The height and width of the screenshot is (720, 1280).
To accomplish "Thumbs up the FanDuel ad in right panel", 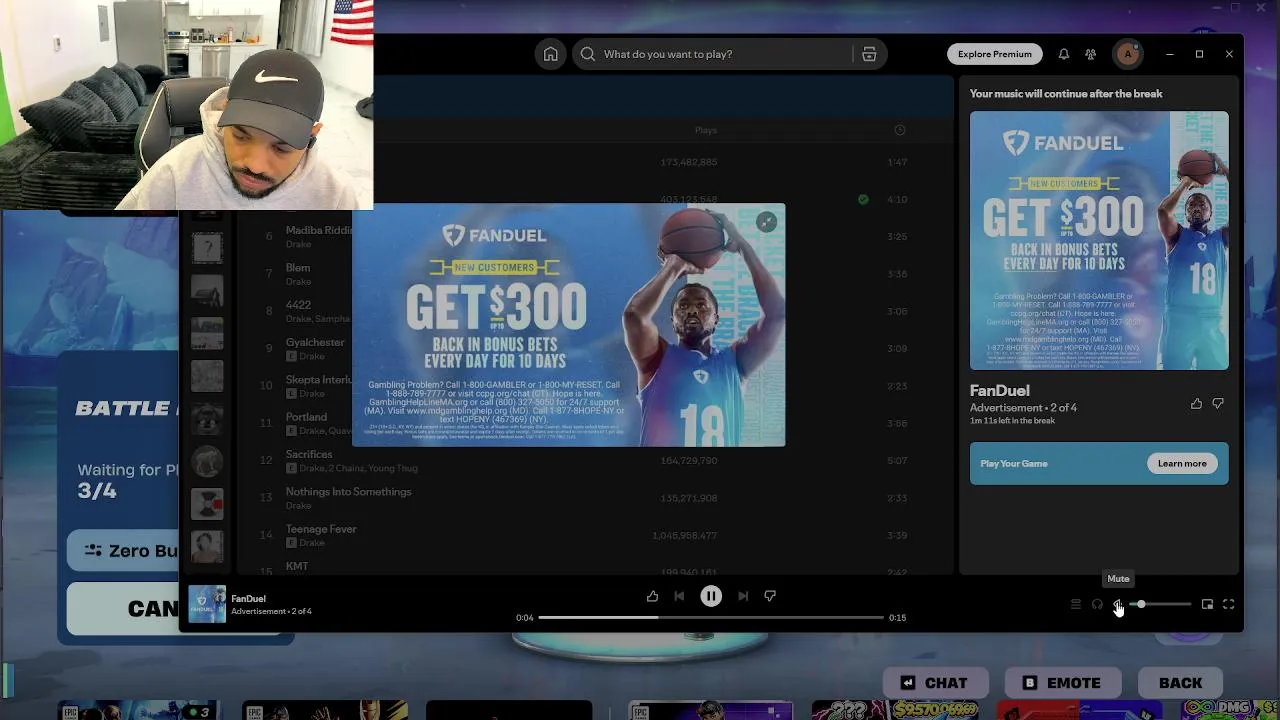I will [x=1196, y=404].
